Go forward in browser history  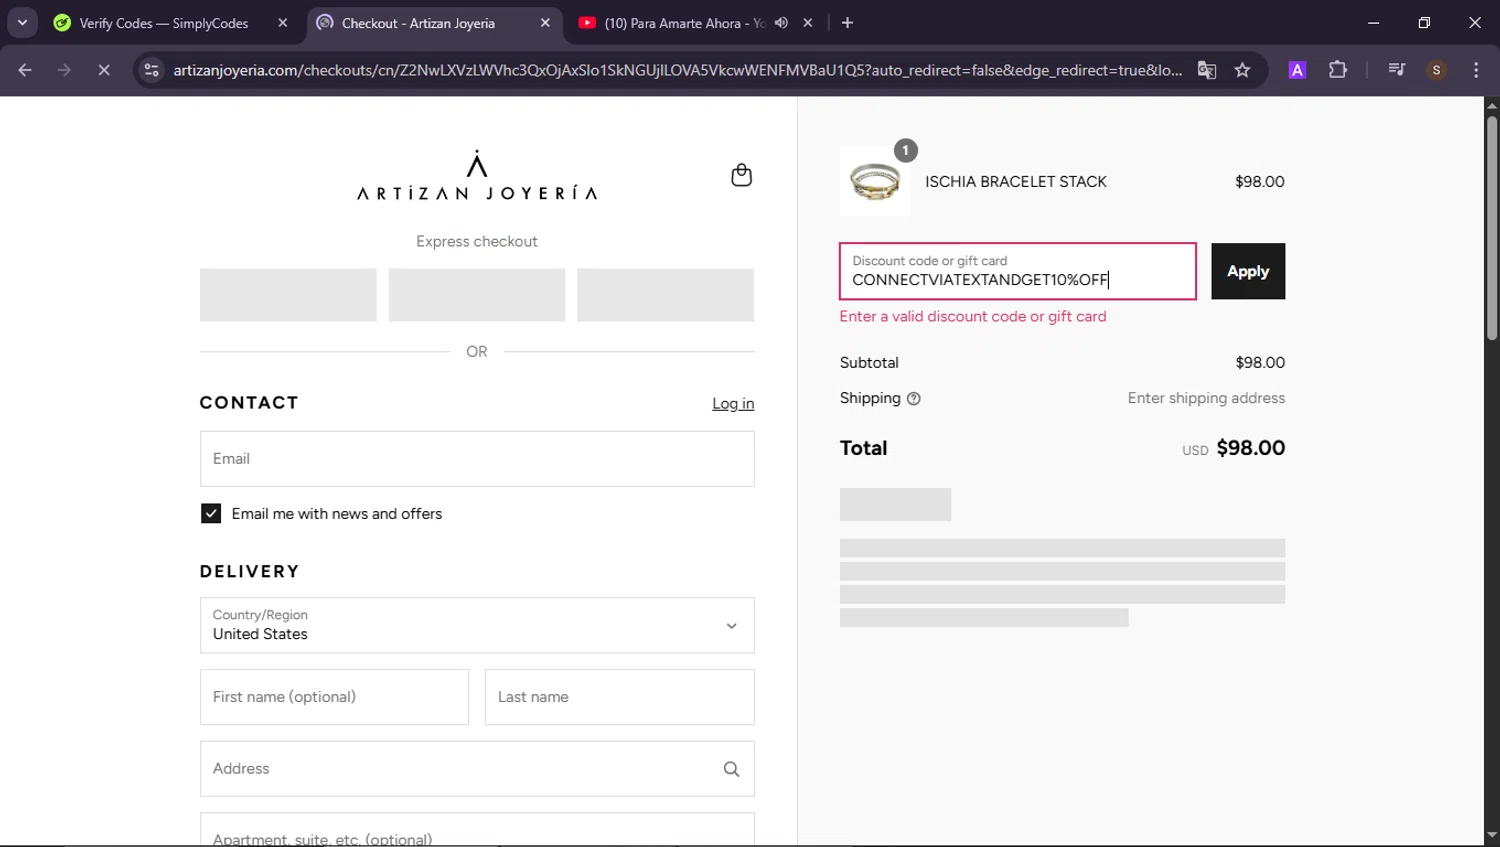point(64,70)
